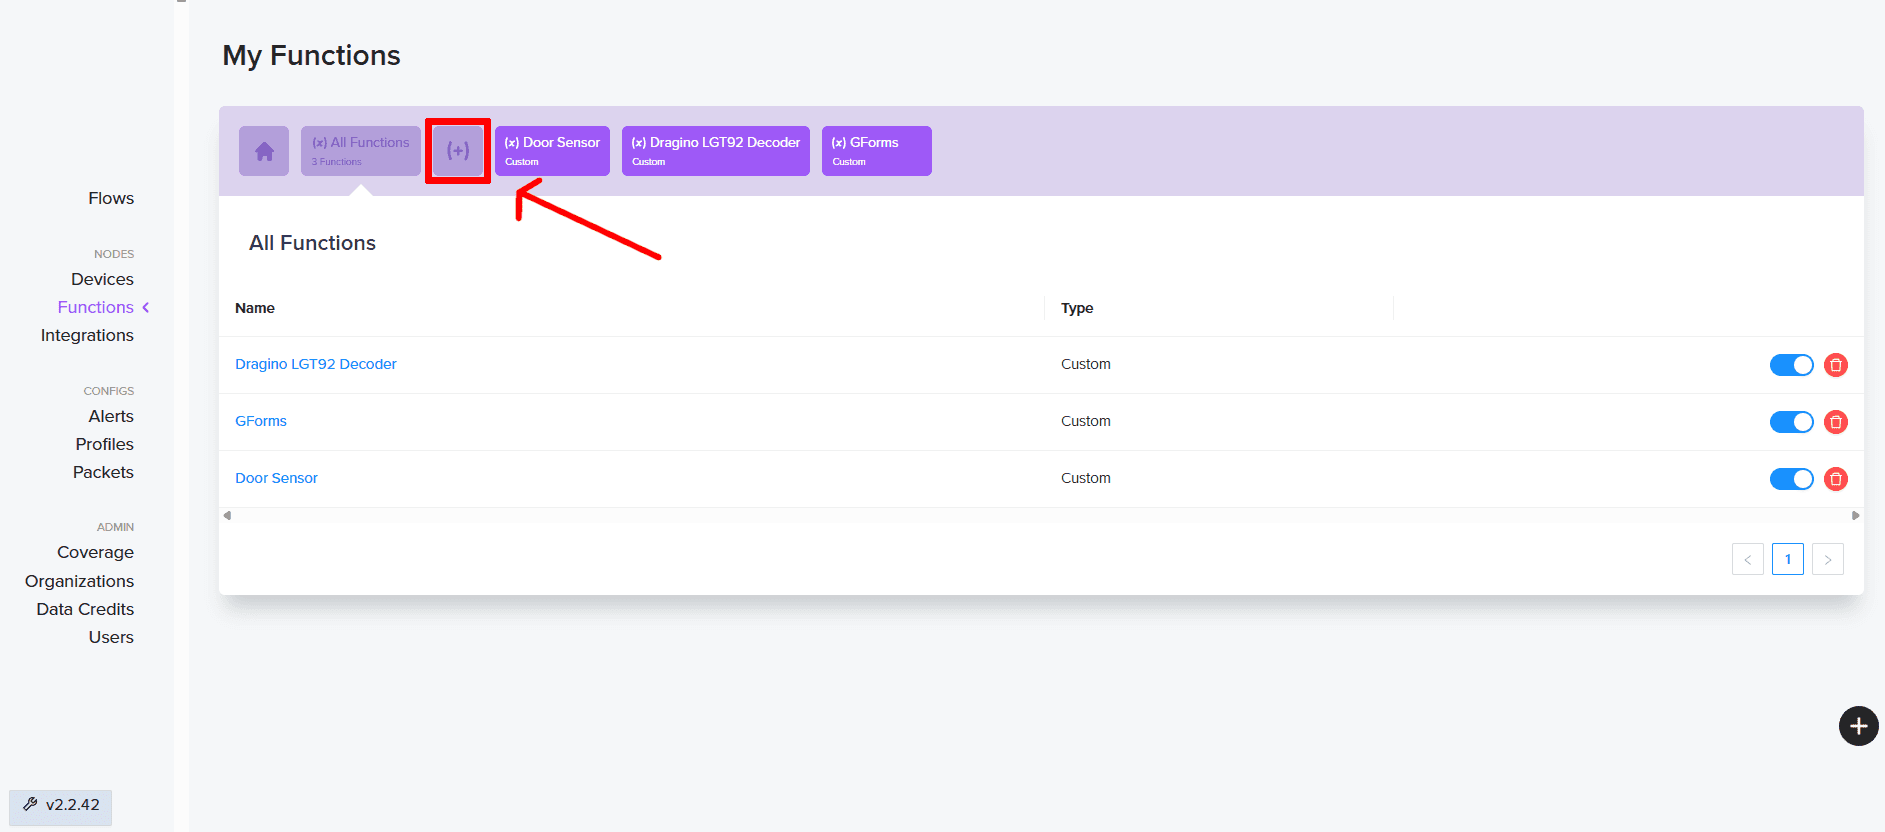The width and height of the screenshot is (1885, 832).
Task: Open the Door Sensor tab
Action: [x=552, y=151]
